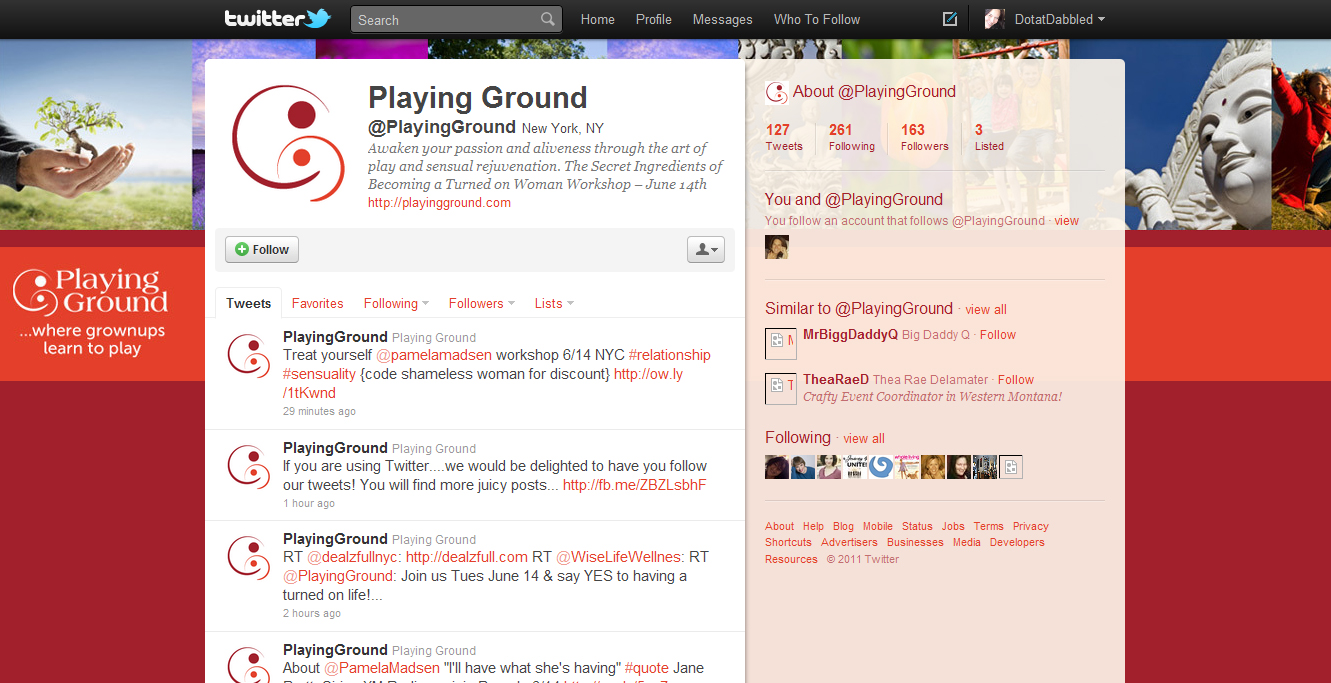The image size is (1331, 683).
Task: Follow TheaRaeD from the similar list
Action: tap(1016, 379)
